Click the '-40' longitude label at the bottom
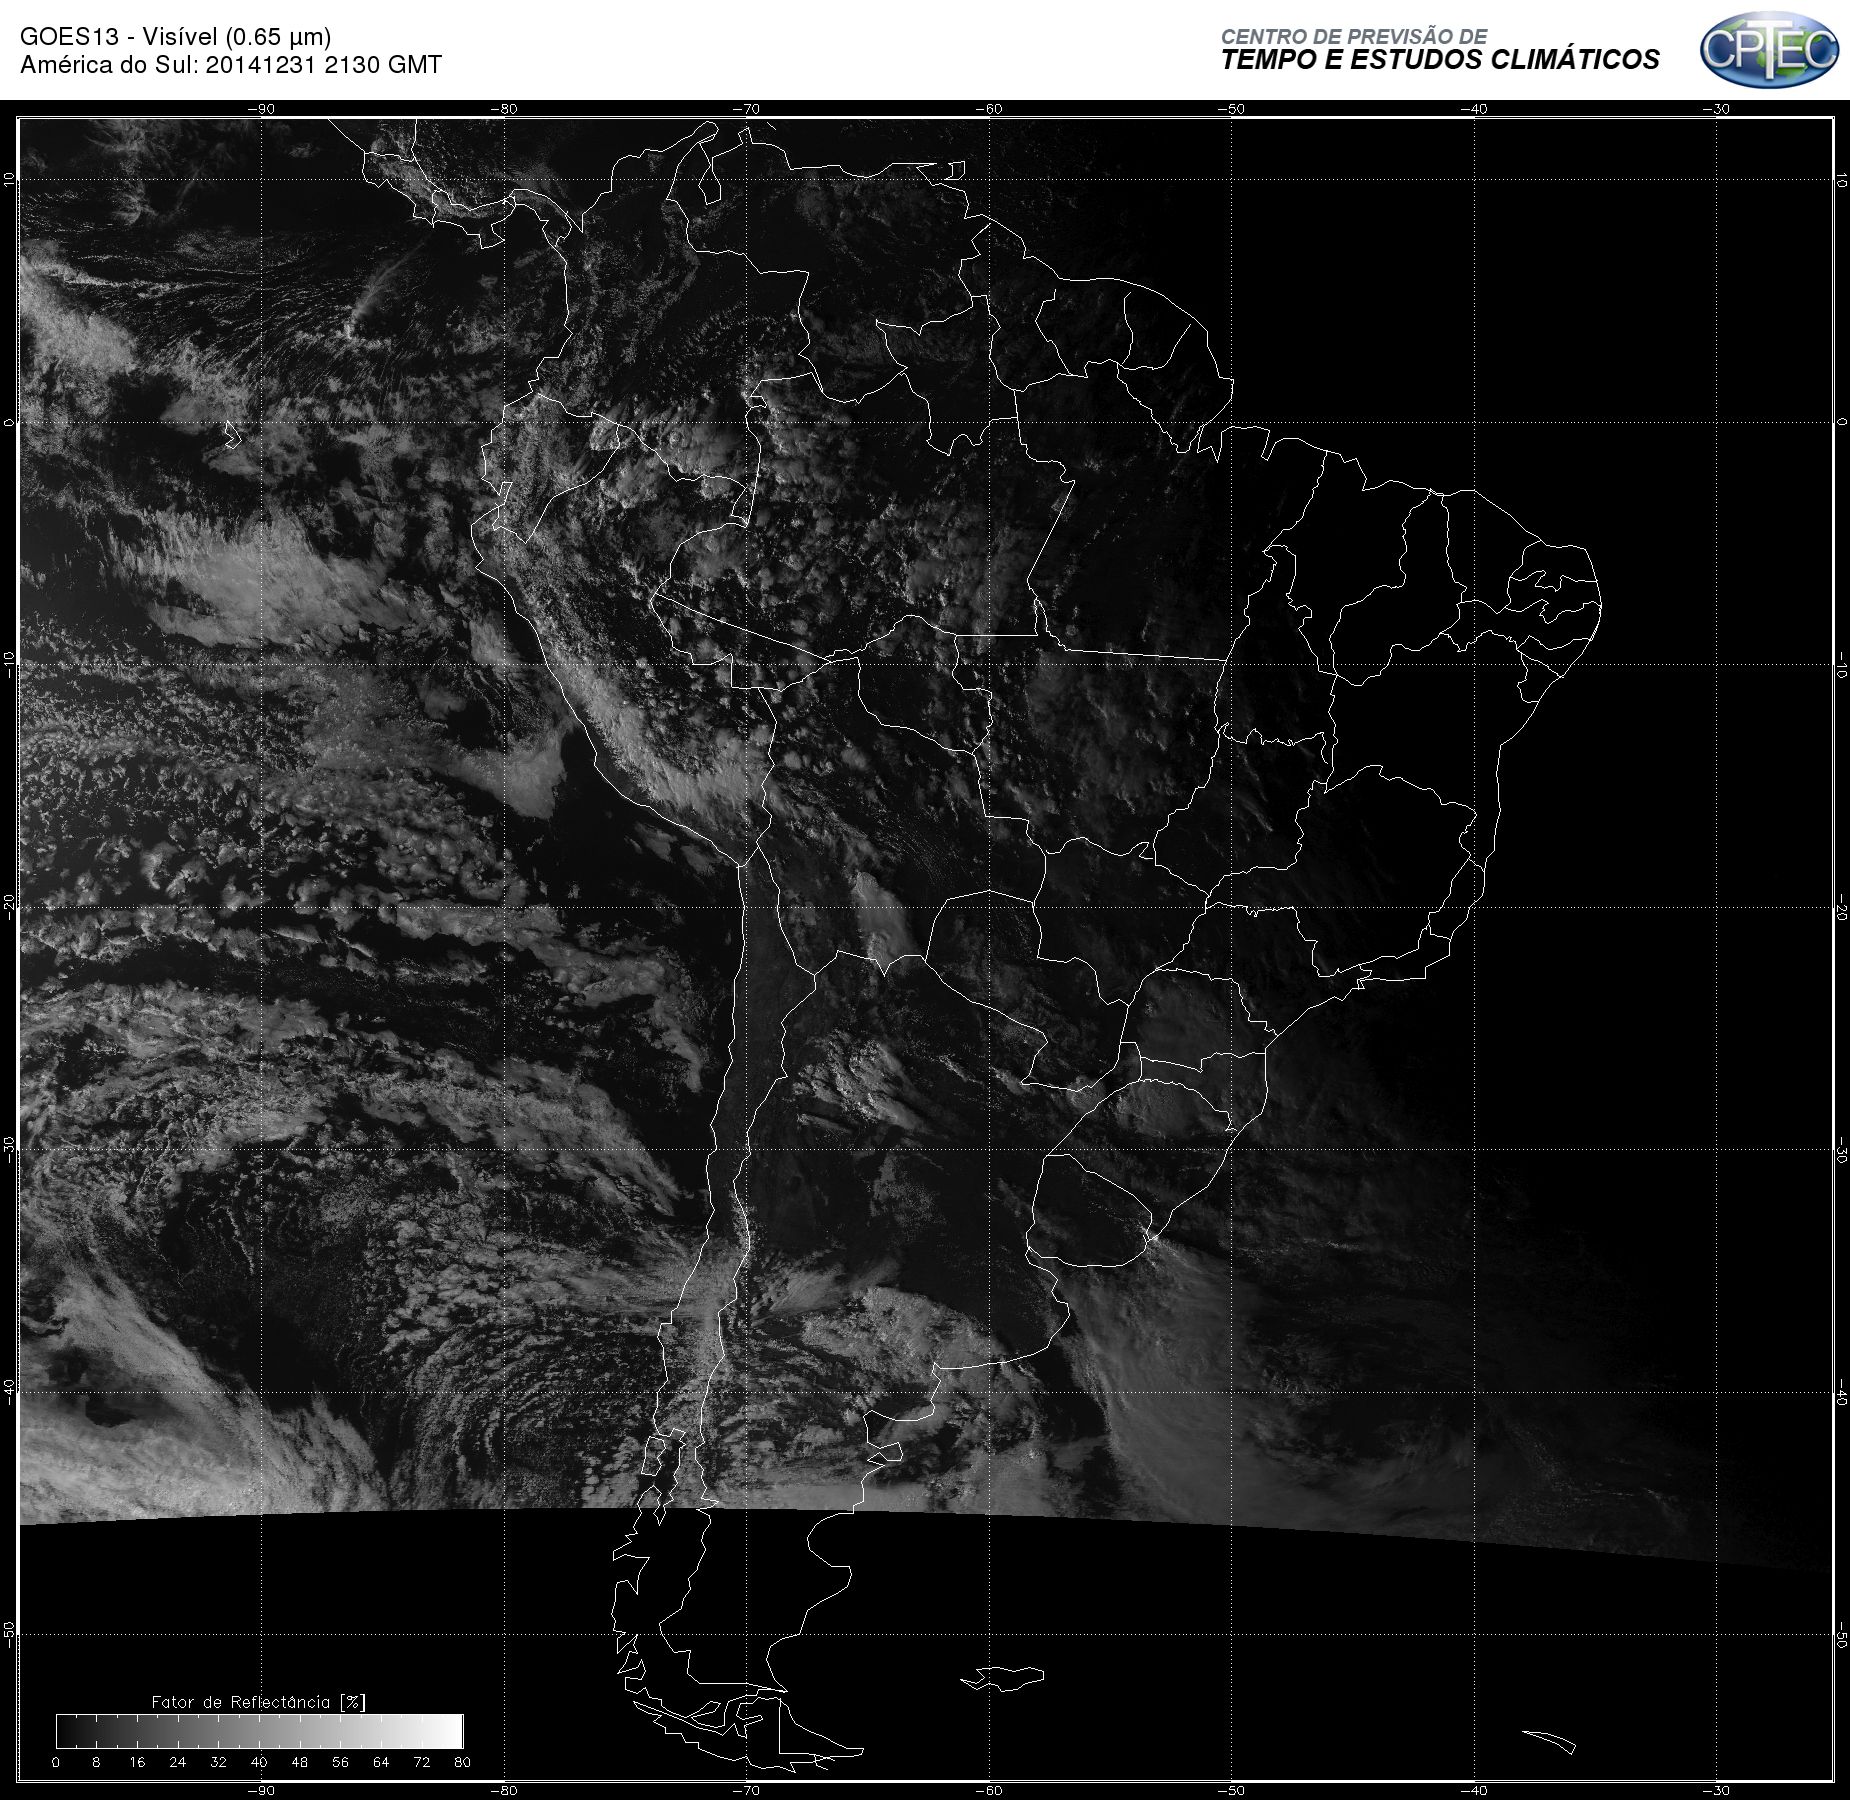The height and width of the screenshot is (1800, 1850). 1474,1790
